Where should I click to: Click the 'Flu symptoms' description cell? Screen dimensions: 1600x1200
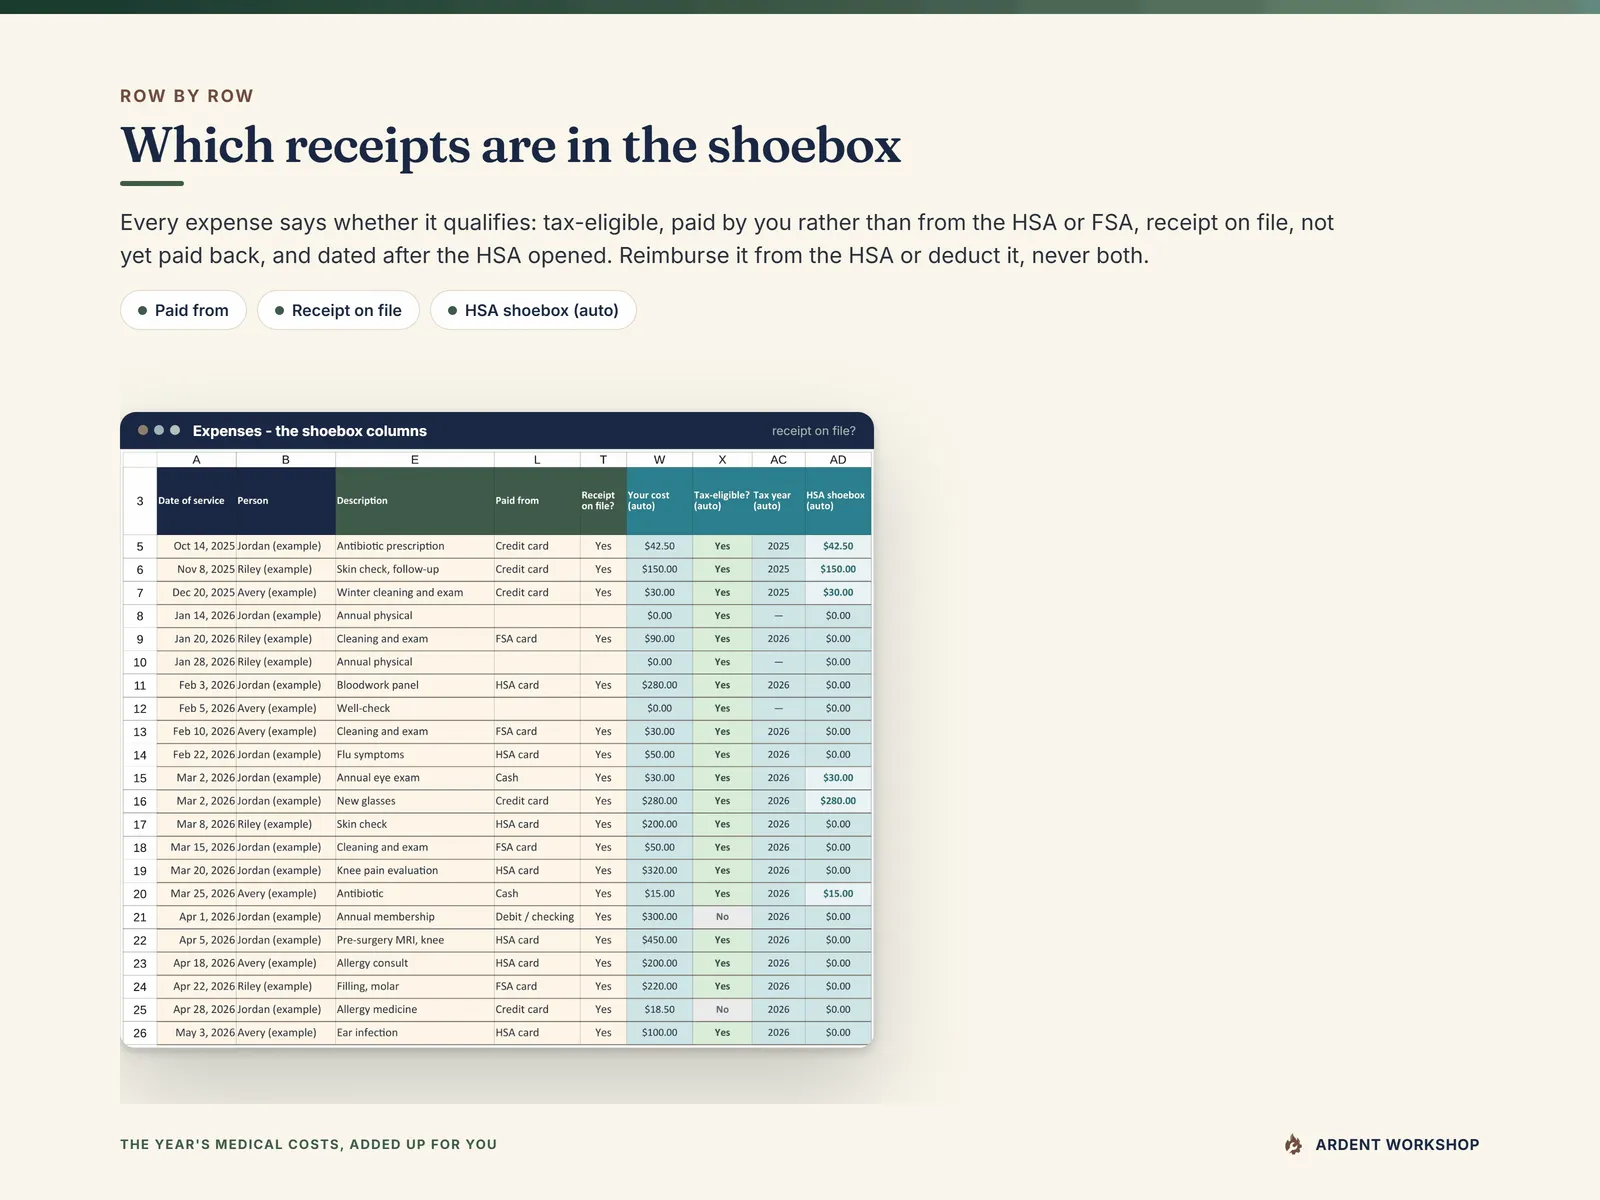tap(415, 755)
